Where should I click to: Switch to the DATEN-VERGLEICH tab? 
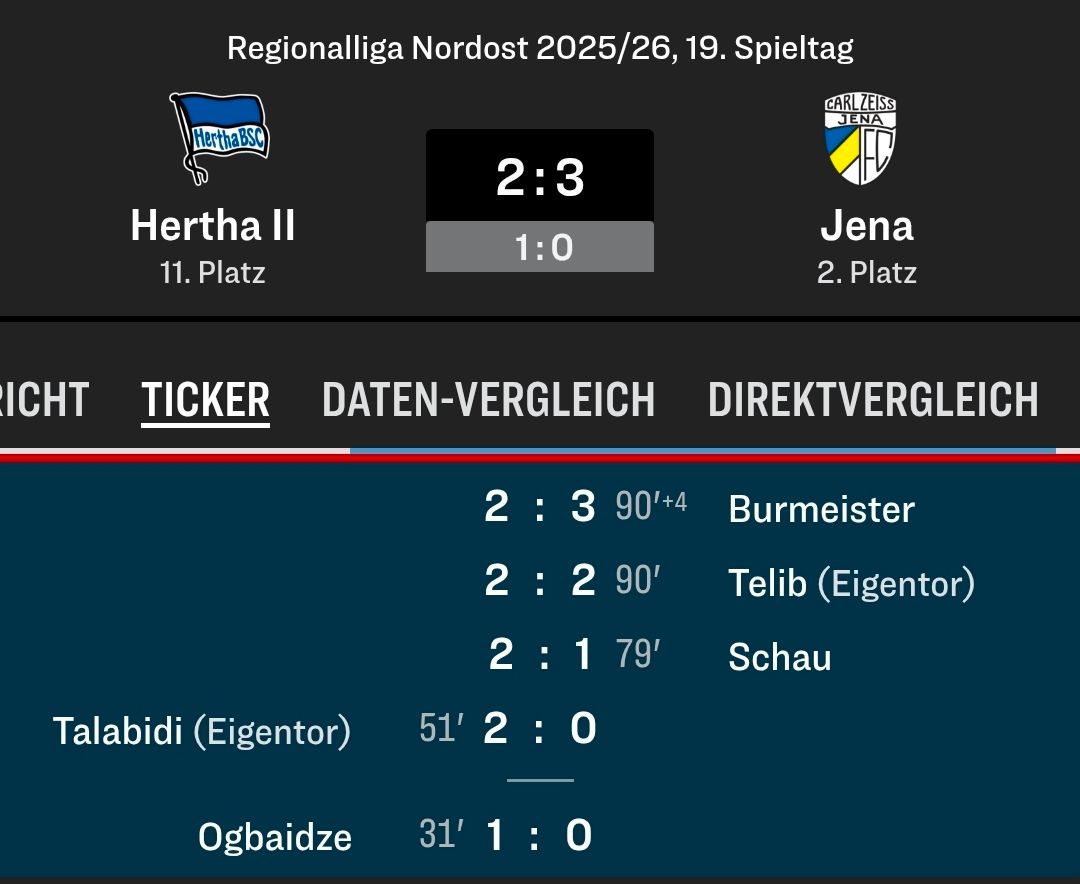point(488,400)
